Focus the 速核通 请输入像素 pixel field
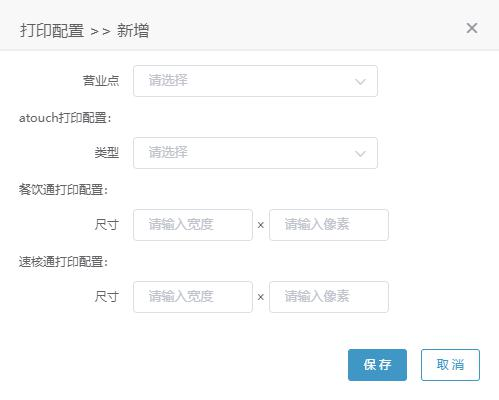Image resolution: width=499 pixels, height=400 pixels. pyautogui.click(x=329, y=297)
